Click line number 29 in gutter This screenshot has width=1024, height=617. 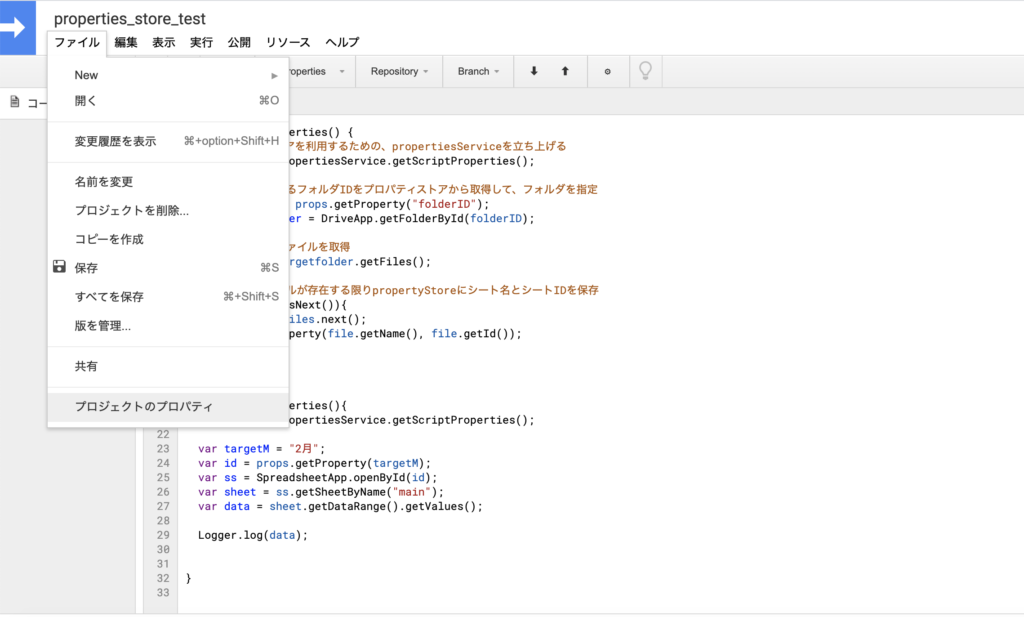[x=163, y=535]
